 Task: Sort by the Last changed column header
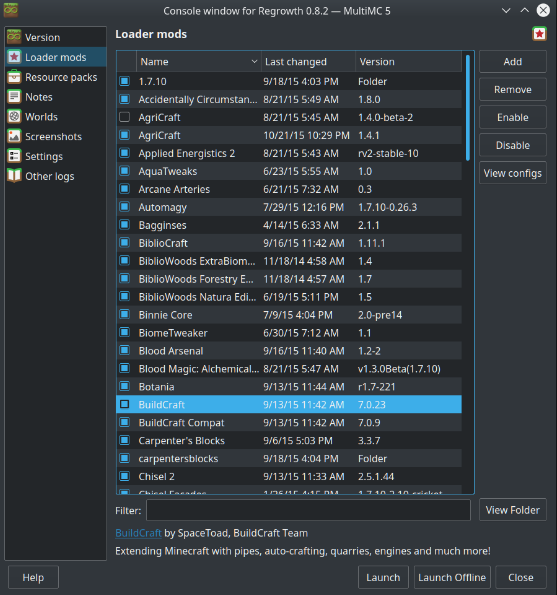pos(308,61)
